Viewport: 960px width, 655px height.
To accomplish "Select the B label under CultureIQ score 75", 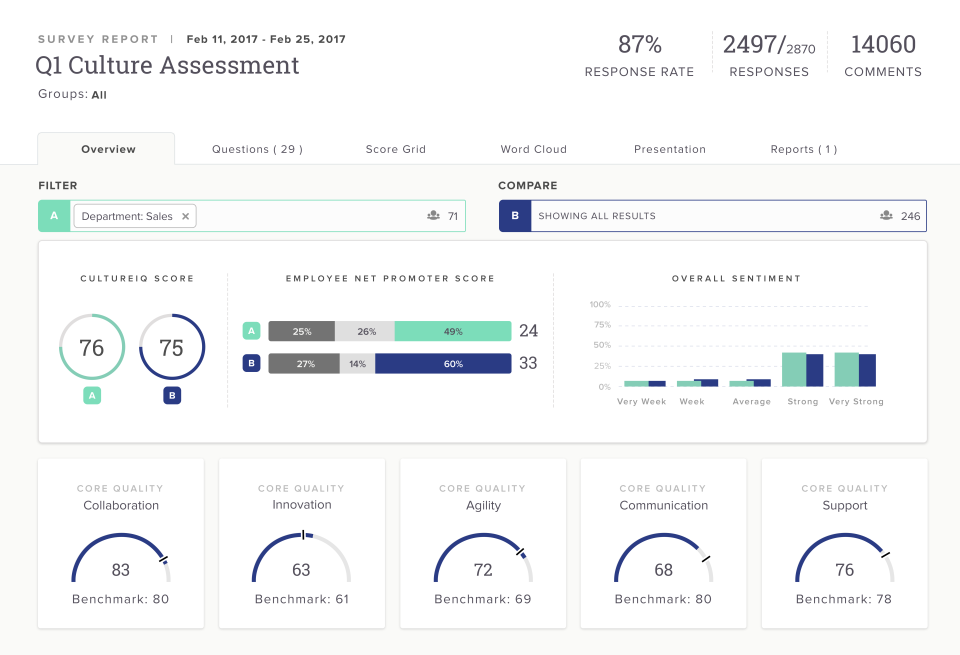I will coord(172,396).
